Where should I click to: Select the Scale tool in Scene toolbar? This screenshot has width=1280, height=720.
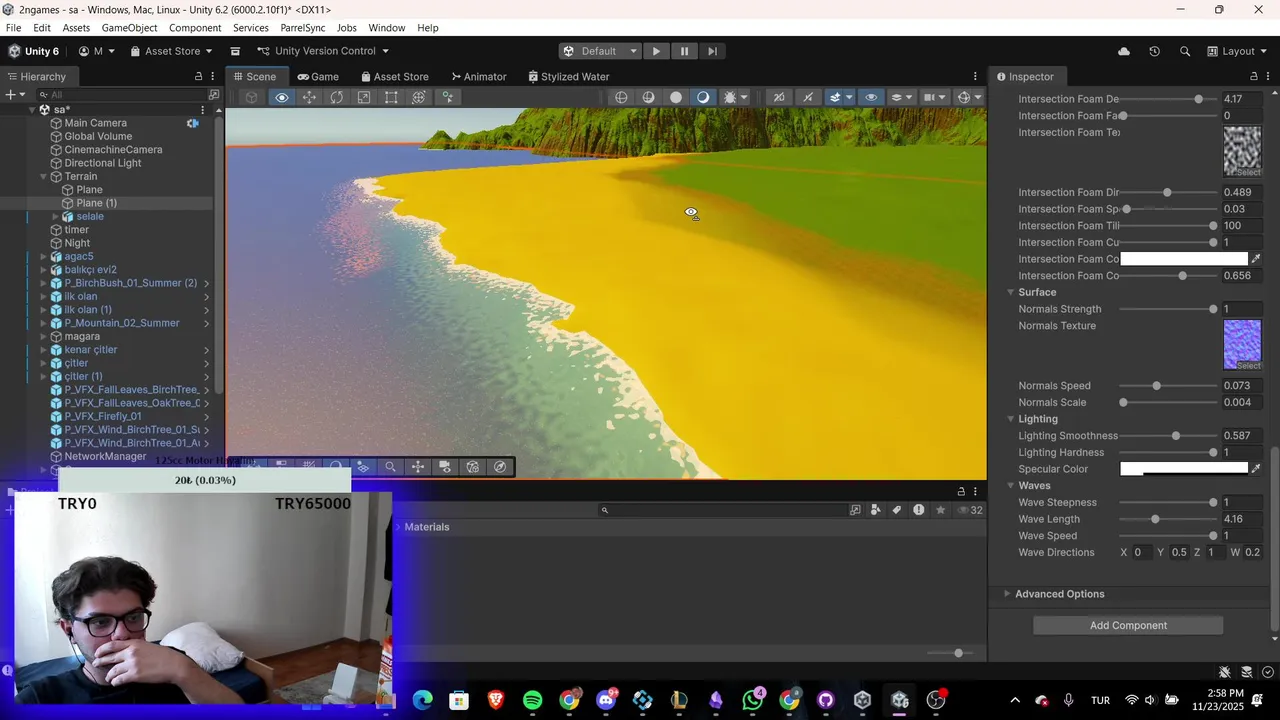tap(364, 97)
